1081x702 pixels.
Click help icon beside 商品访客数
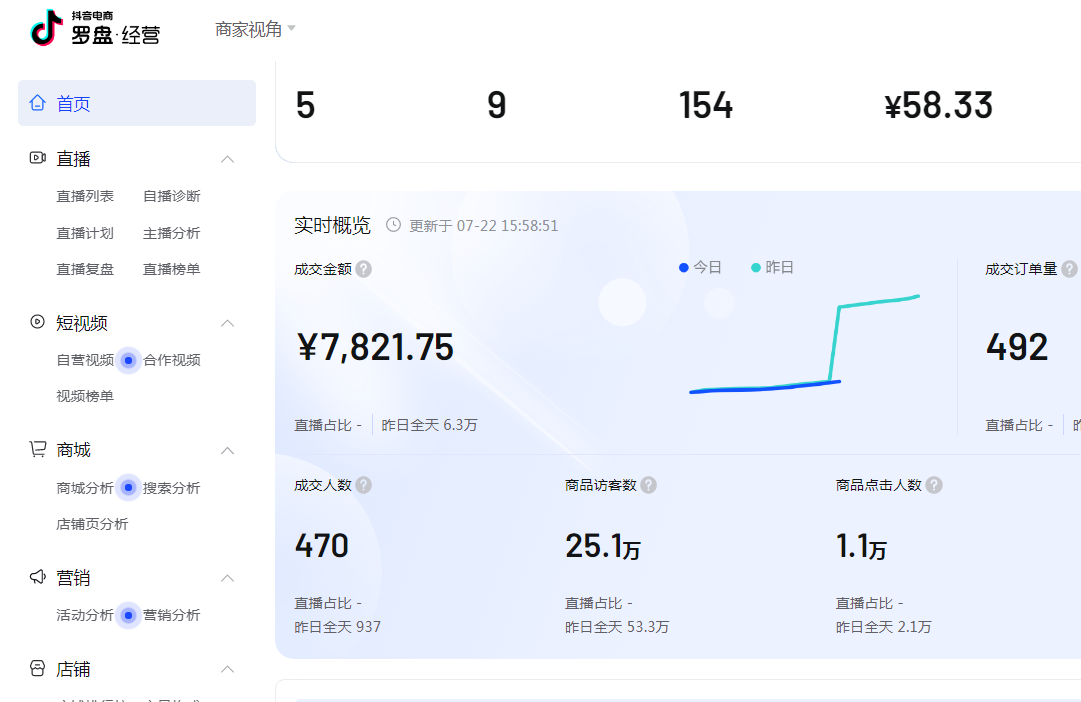pyautogui.click(x=648, y=485)
